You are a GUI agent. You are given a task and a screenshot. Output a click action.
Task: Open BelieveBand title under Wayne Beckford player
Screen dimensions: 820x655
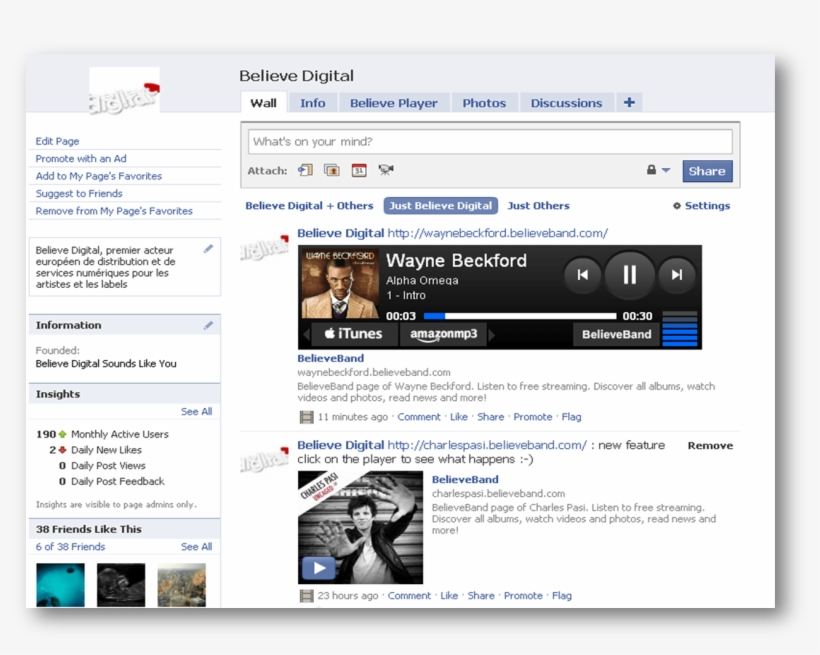coord(331,358)
